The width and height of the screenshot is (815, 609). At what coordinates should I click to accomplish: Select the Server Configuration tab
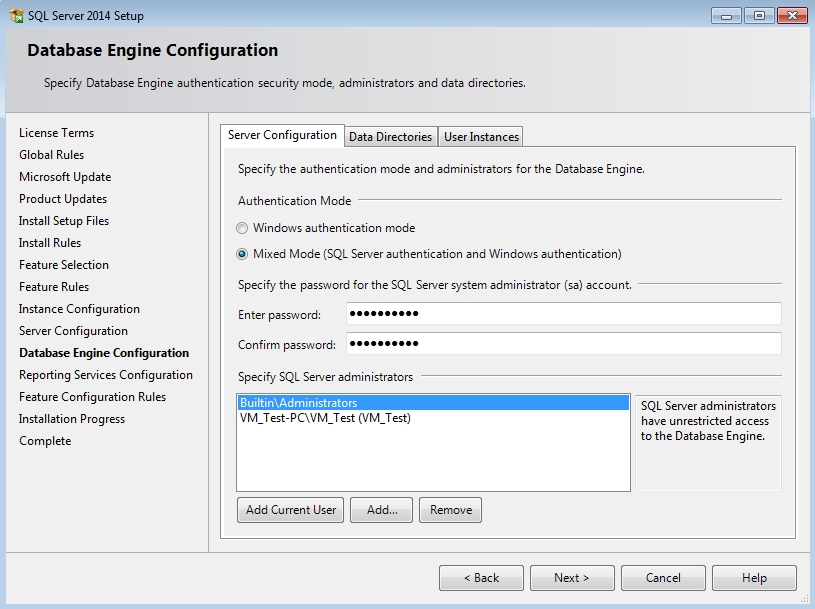click(282, 136)
